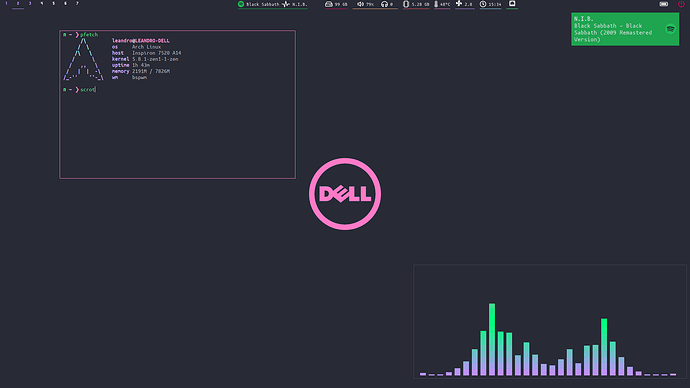690x388 pixels.
Task: Click the red power icon in top bar
Action: pyautogui.click(x=681, y=4)
